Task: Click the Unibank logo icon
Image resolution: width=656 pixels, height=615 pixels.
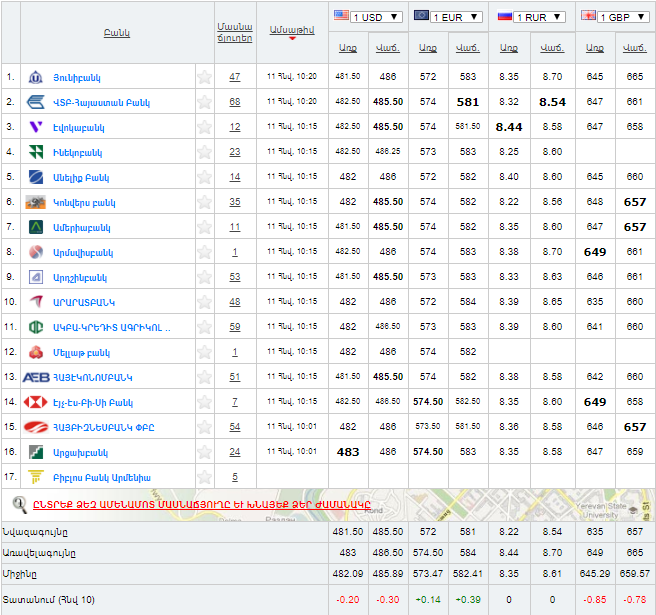Action: click(36, 77)
